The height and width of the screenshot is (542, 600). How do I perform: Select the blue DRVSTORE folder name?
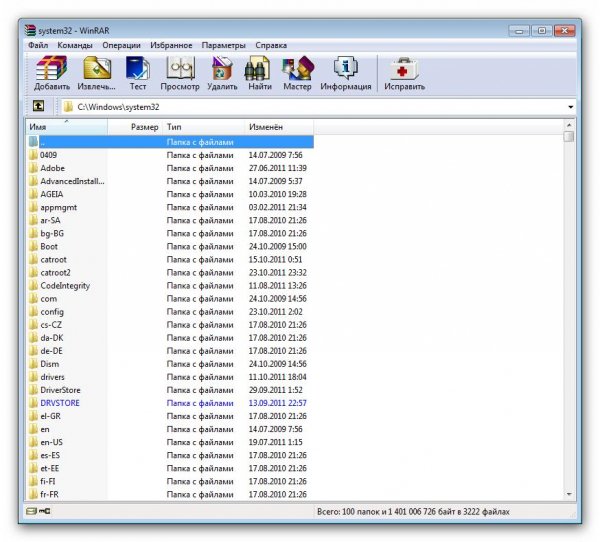pyautogui.click(x=60, y=403)
